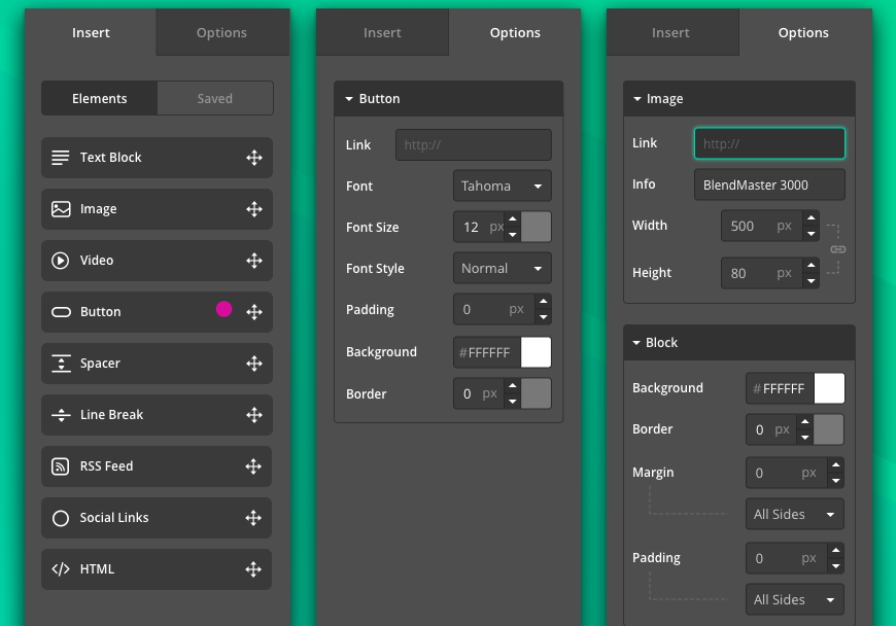The height and width of the screenshot is (626, 896).
Task: Open the Font Style dropdown showing Normal
Action: click(502, 268)
